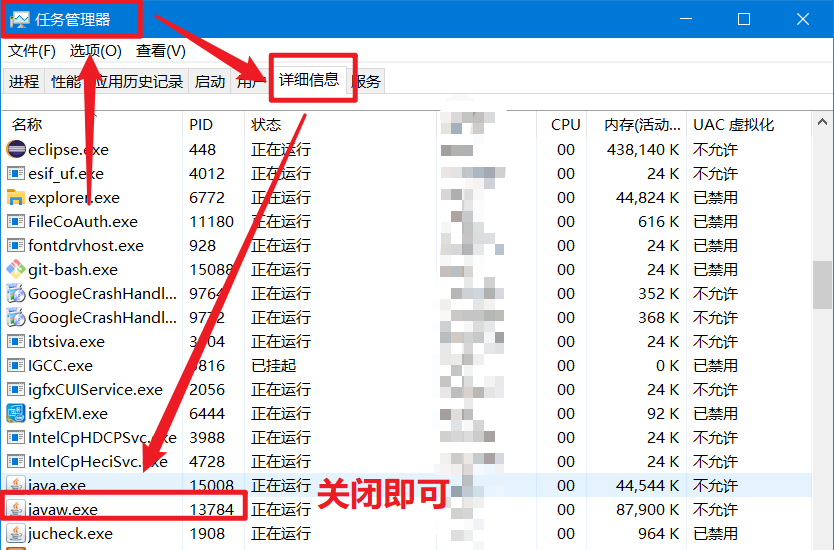Click the explorer.exe folder icon
The width and height of the screenshot is (834, 550).
coord(16,197)
